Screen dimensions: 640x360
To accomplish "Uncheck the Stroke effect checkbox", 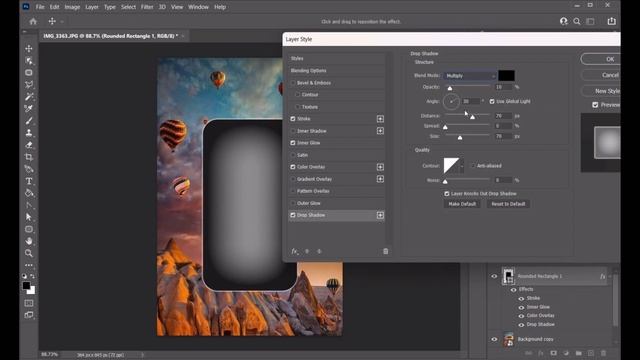I will tap(293, 119).
